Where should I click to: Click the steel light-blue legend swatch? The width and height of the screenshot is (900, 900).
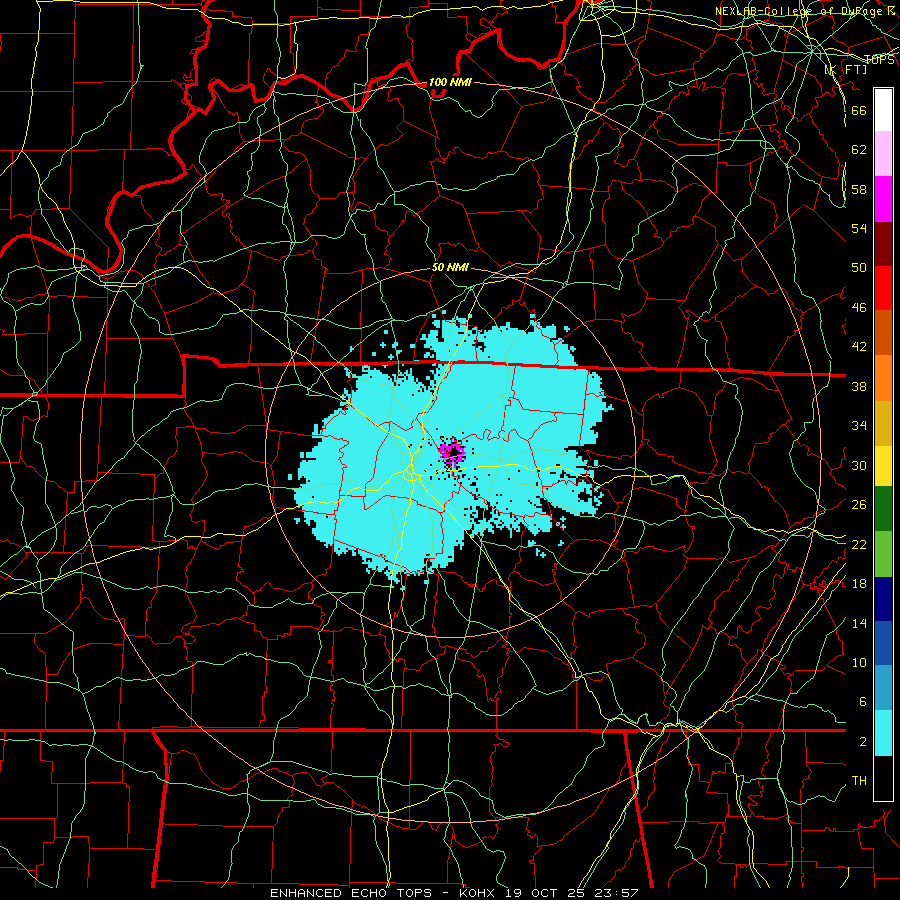pyautogui.click(x=883, y=688)
